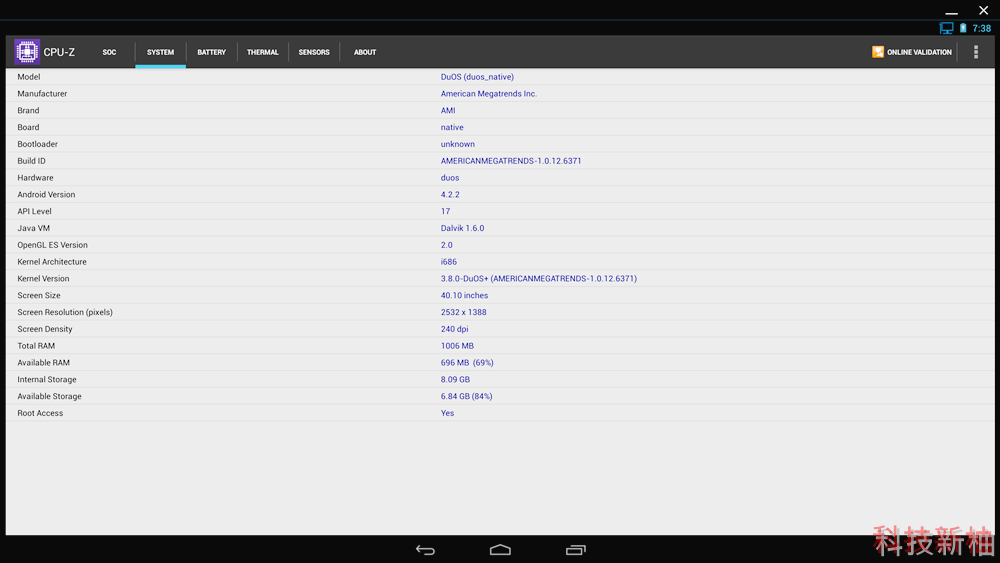The width and height of the screenshot is (1000, 563).
Task: Switch to the SOC tab
Action: coord(109,52)
